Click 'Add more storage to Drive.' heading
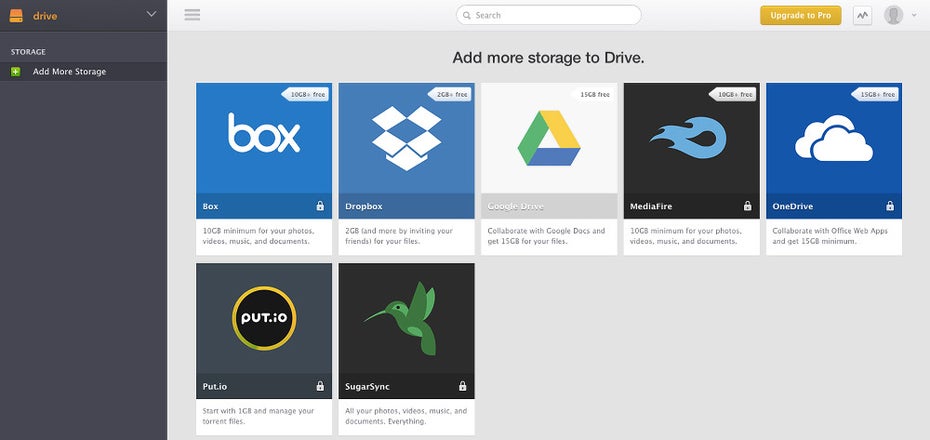930x440 pixels. 548,58
